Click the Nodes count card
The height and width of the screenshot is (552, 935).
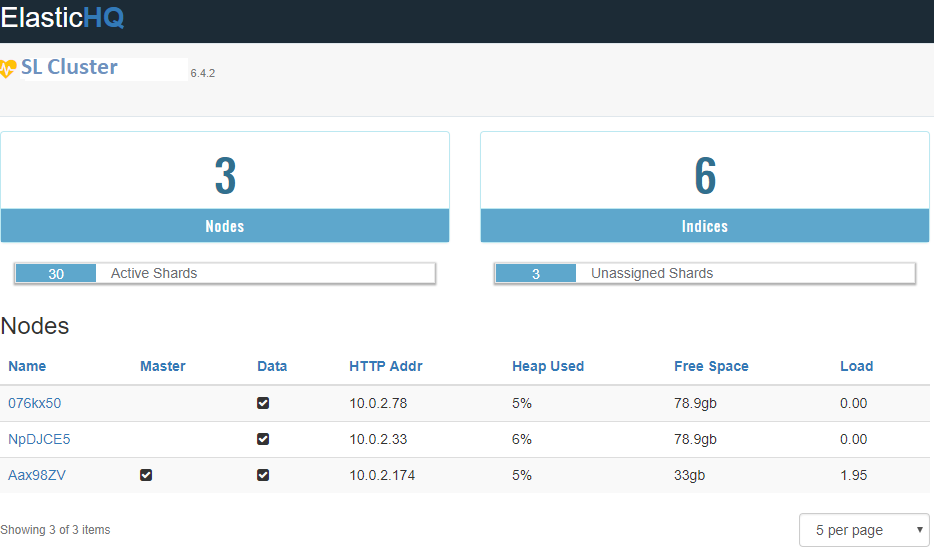point(225,187)
